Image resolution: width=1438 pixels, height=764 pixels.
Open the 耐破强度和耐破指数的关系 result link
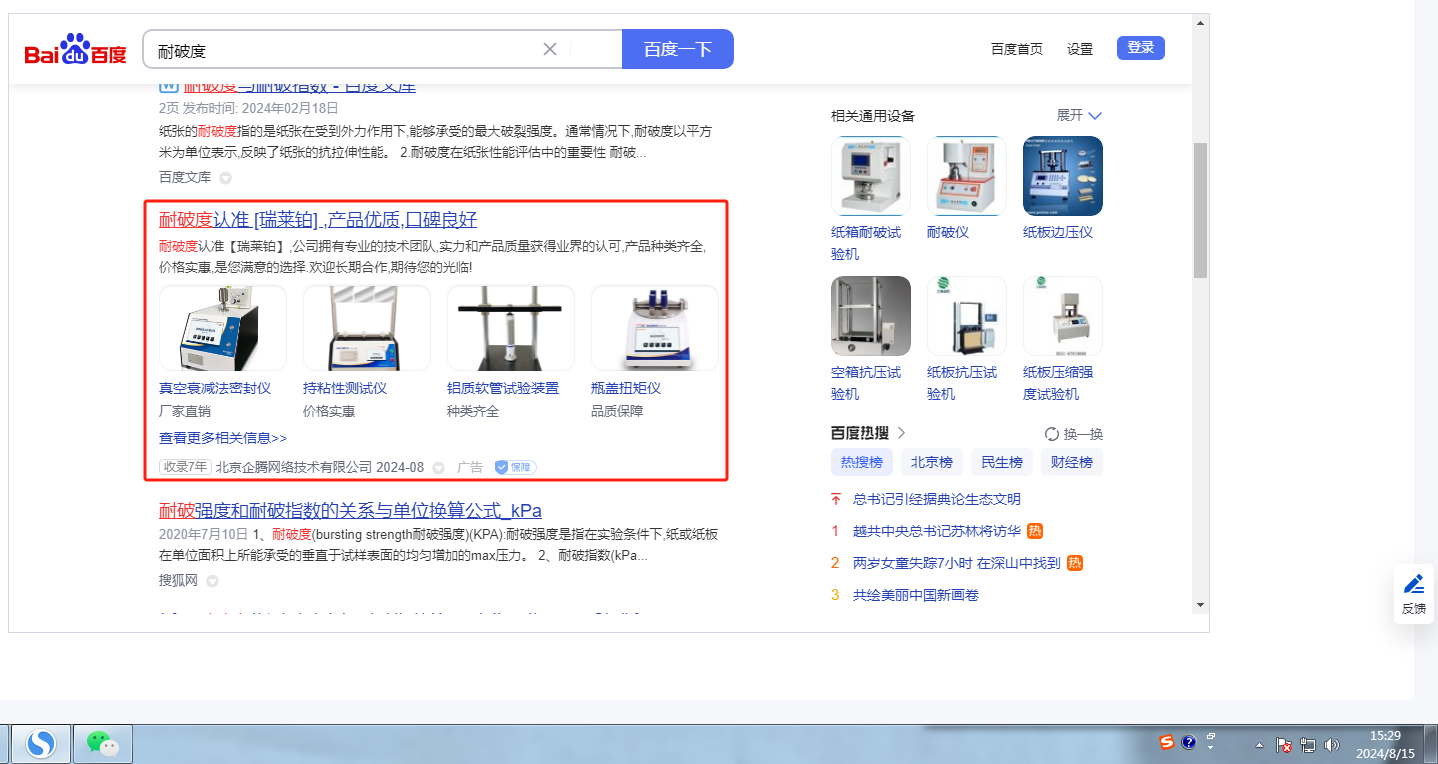350,511
